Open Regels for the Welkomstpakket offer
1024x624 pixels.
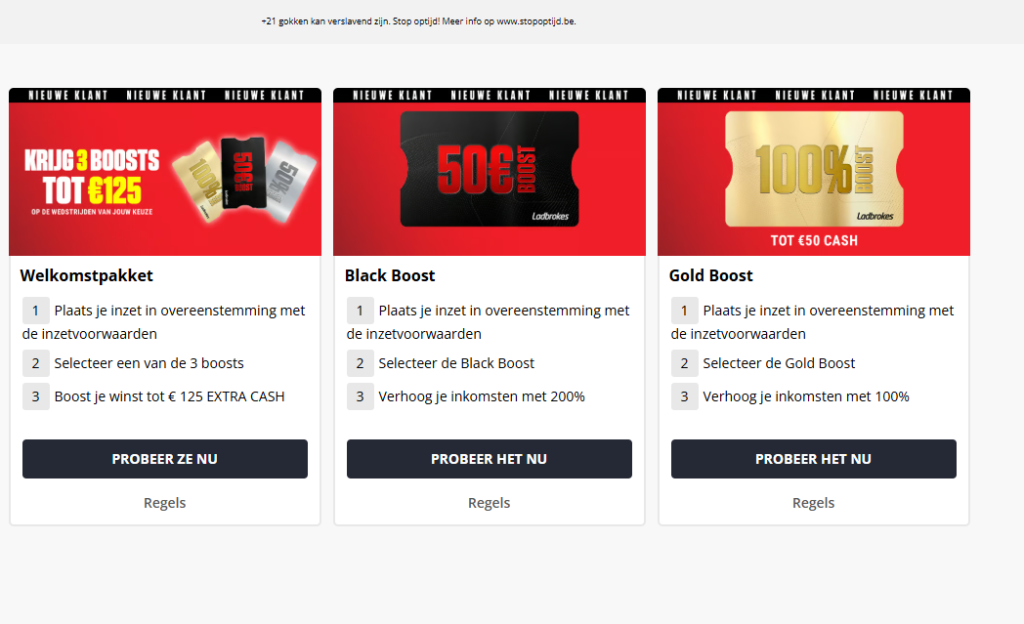[x=164, y=502]
